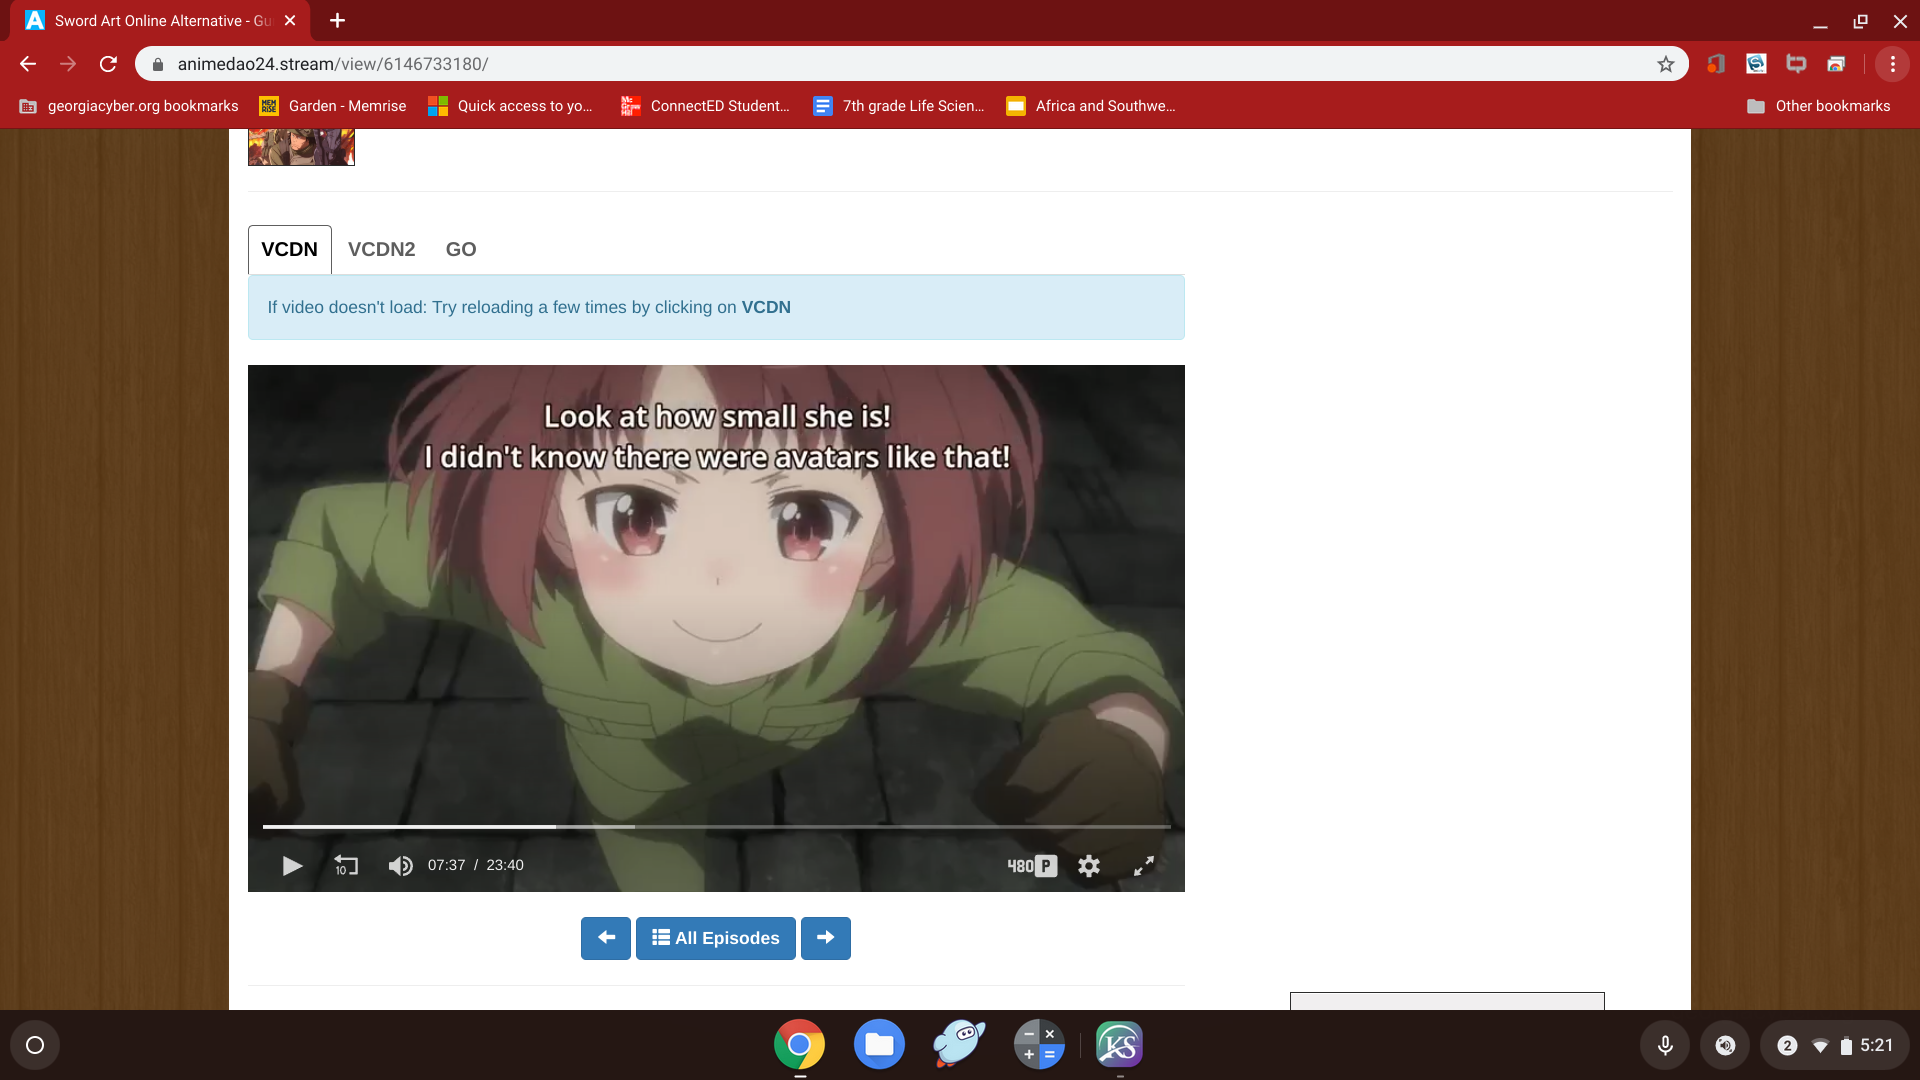Open the rocket app on shelf

point(959,1045)
